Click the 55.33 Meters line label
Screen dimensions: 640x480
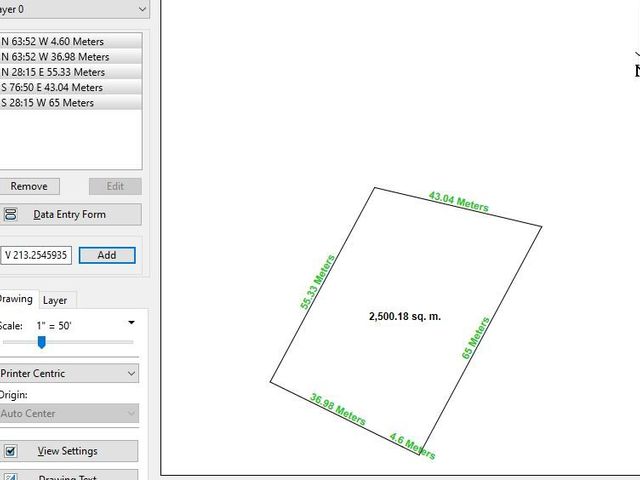(318, 282)
